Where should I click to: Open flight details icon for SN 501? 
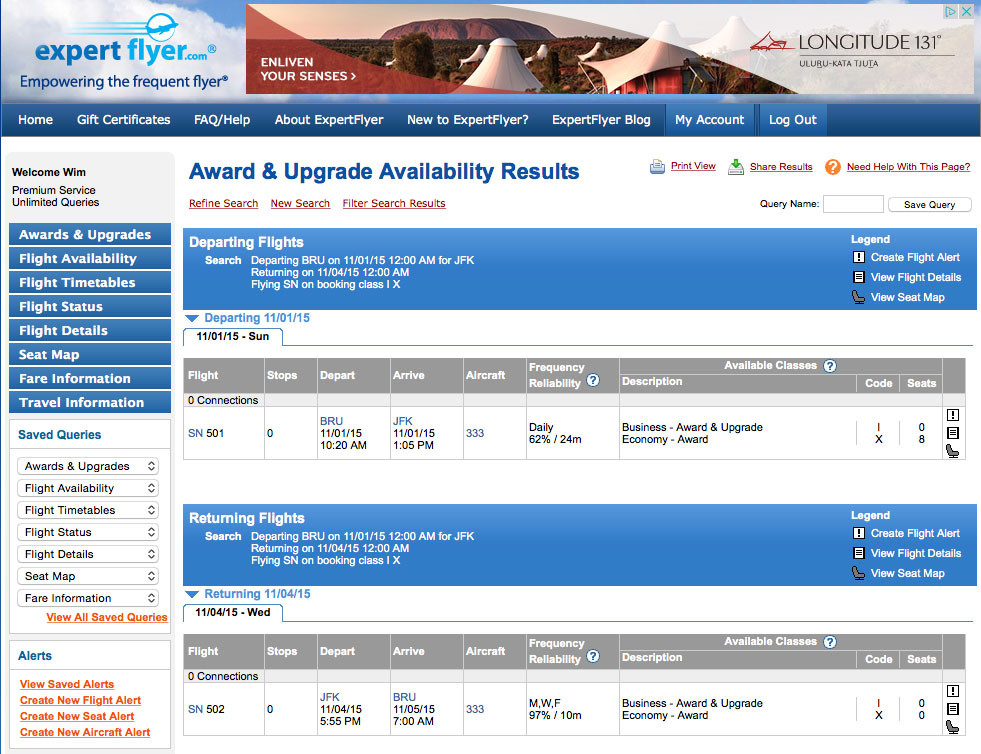click(x=953, y=433)
